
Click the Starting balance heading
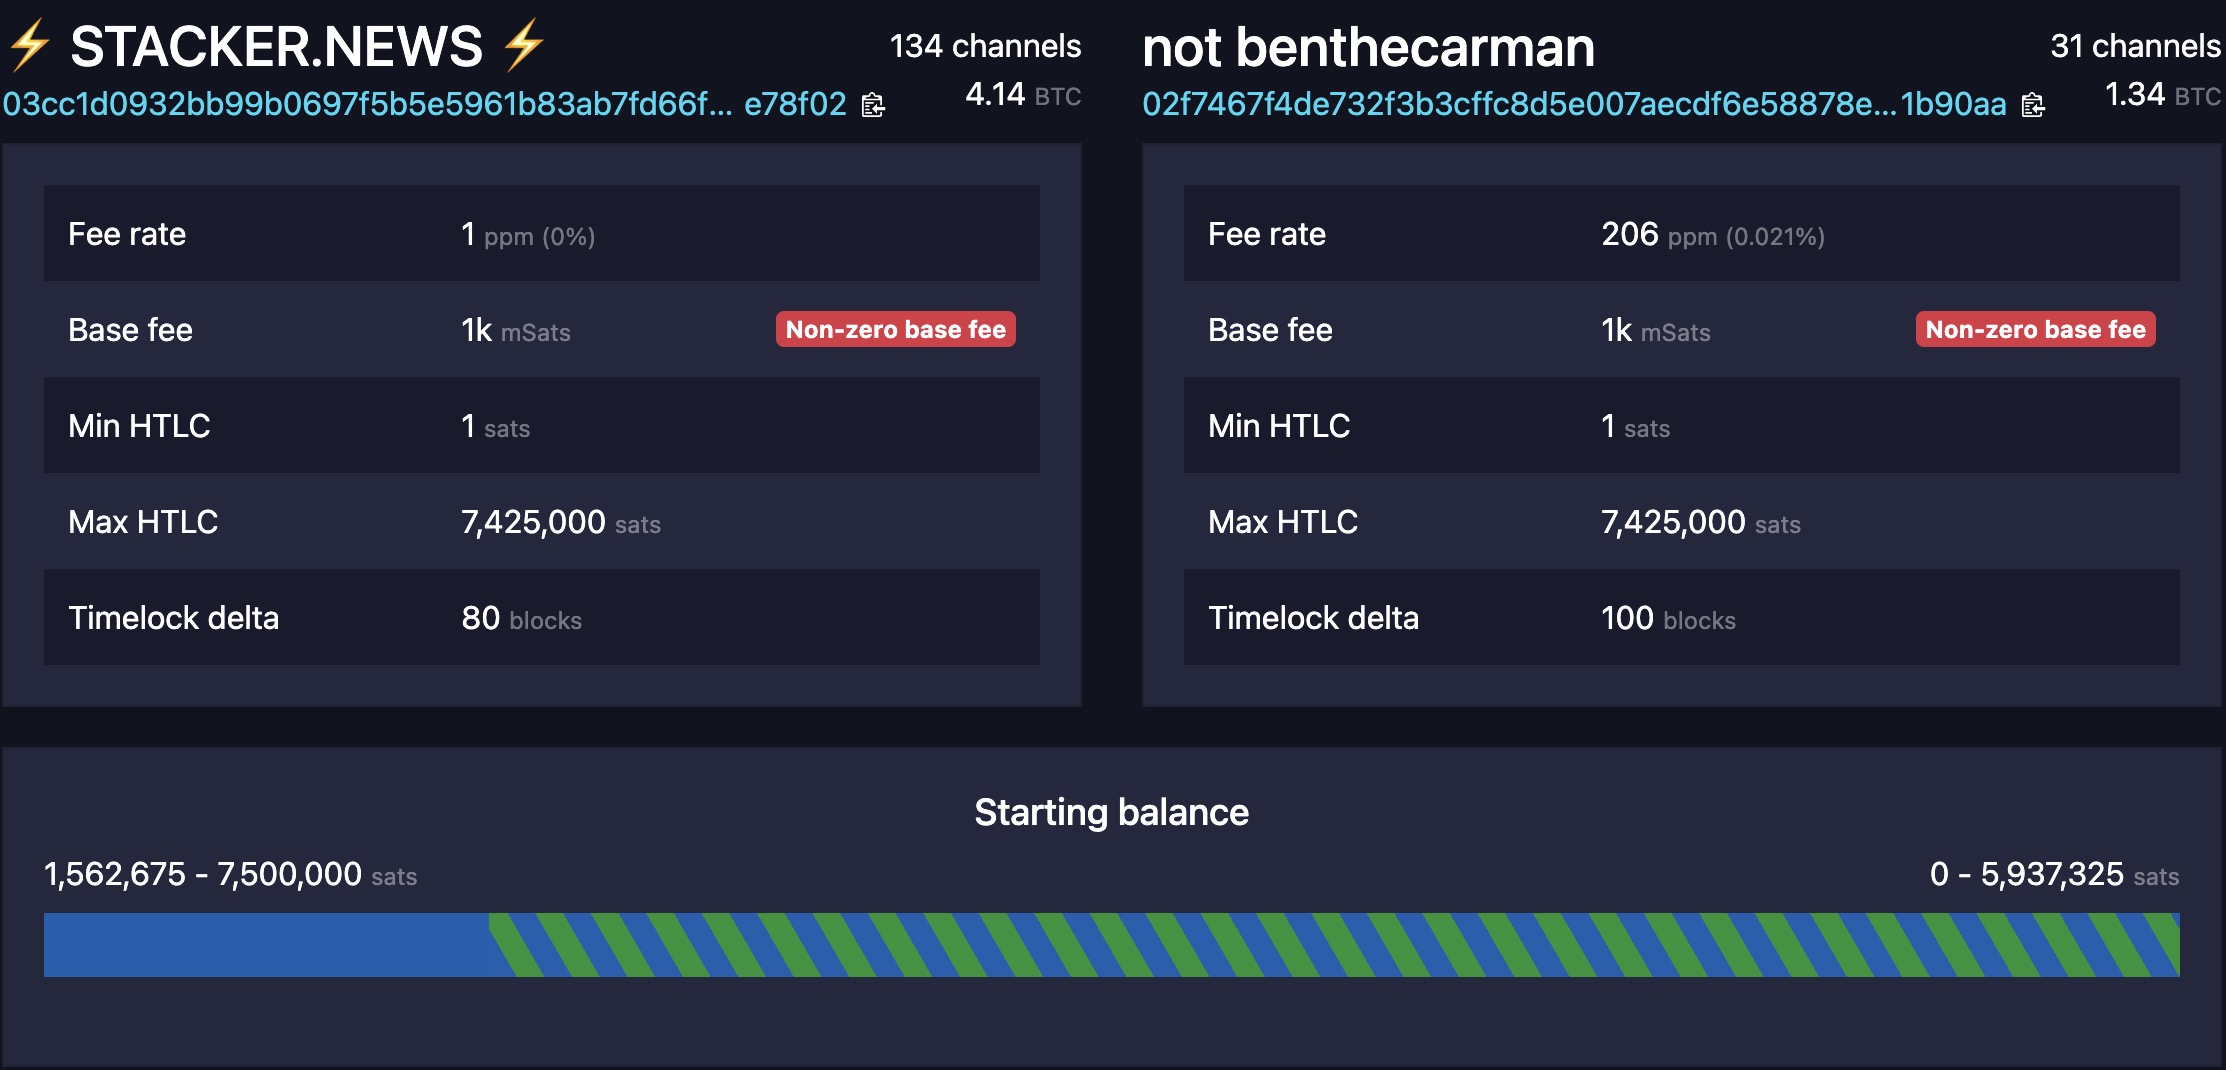pos(1111,812)
